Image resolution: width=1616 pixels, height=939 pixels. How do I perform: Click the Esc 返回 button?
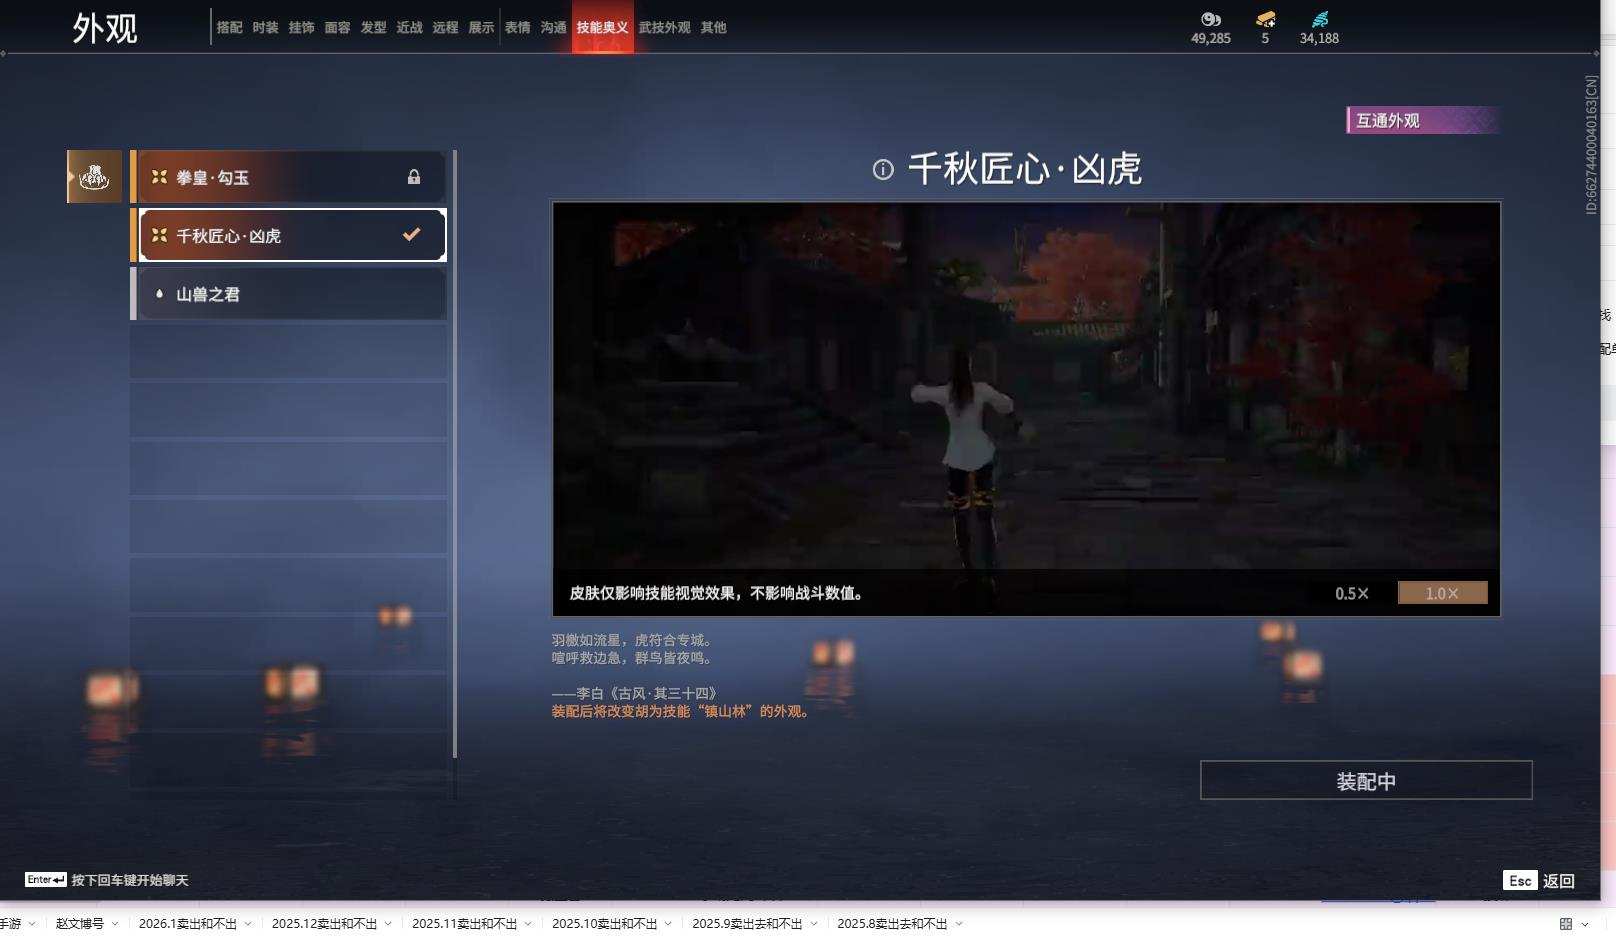tap(1539, 881)
